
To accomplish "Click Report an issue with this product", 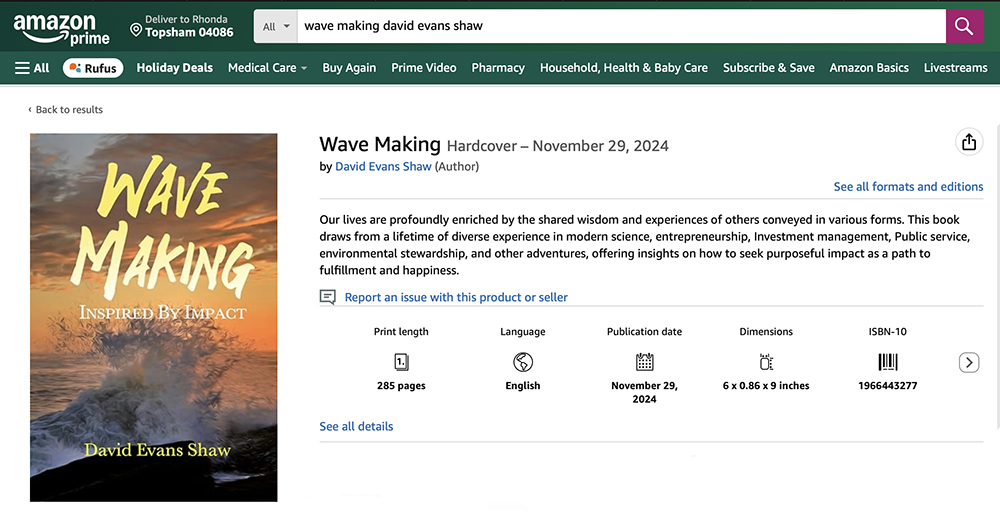I will coord(455,297).
